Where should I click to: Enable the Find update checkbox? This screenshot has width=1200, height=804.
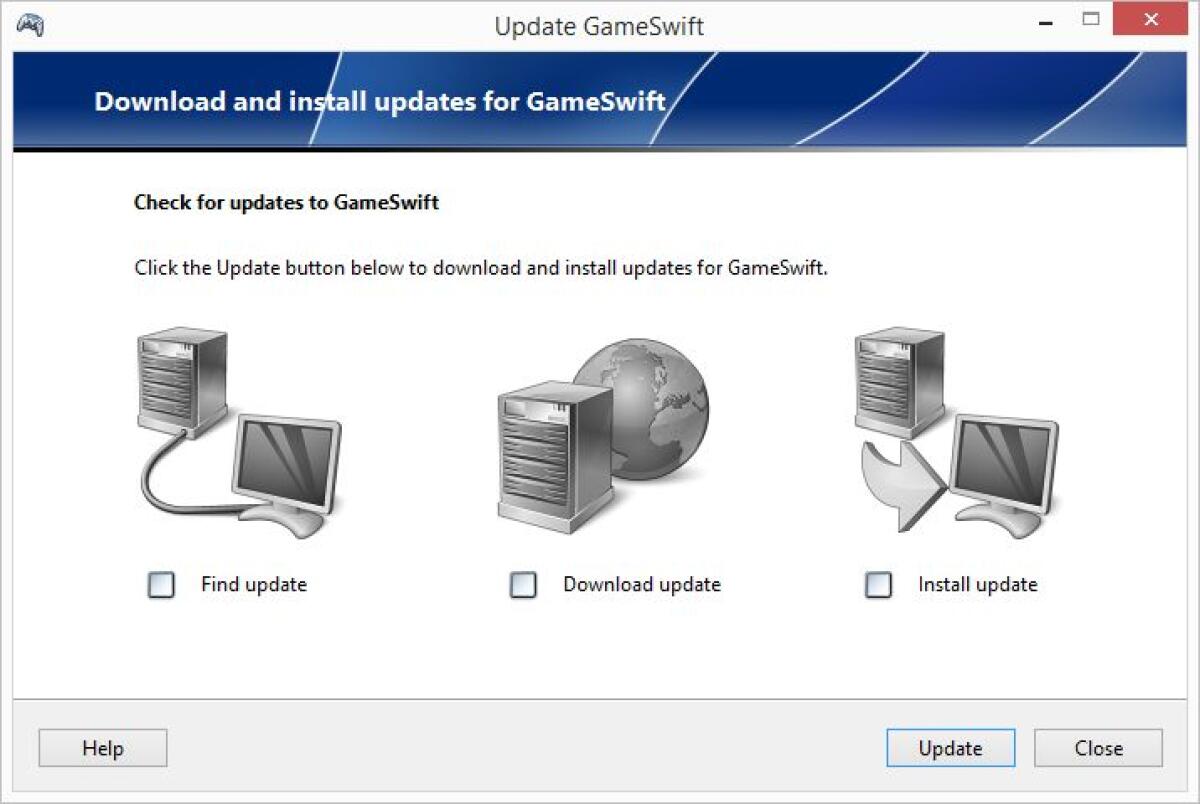click(x=160, y=585)
